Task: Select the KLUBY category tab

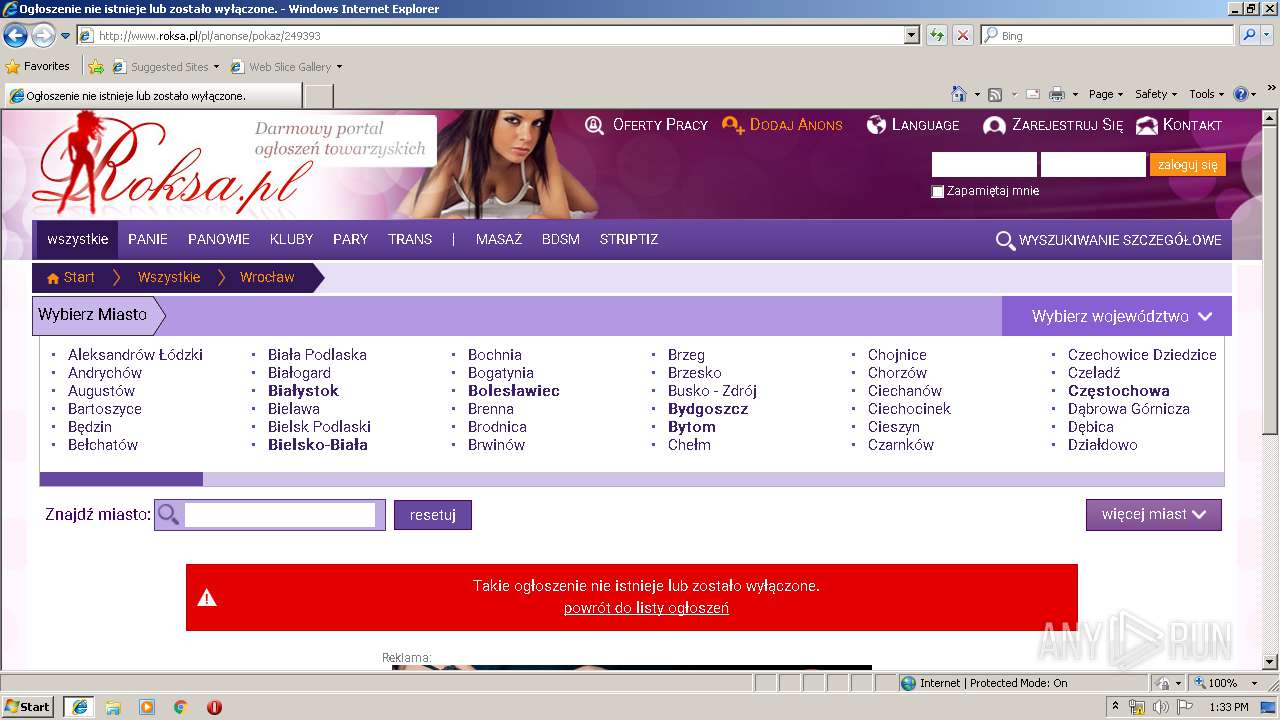Action: click(292, 240)
